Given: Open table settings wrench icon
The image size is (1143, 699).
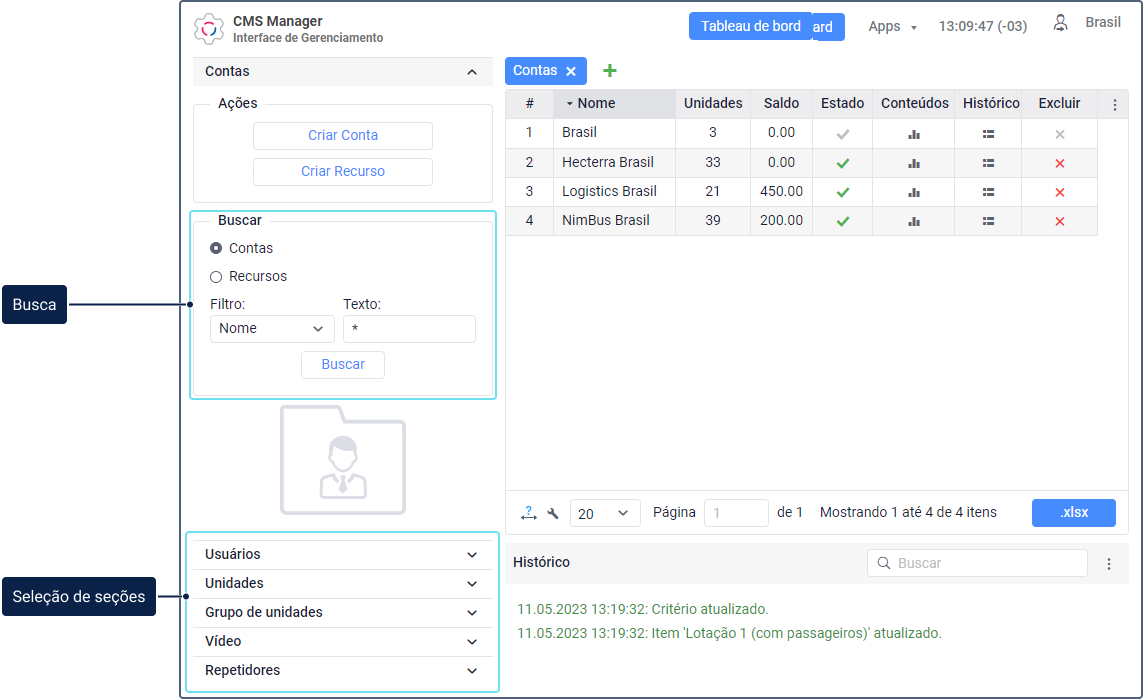Looking at the screenshot, I should pos(553,513).
